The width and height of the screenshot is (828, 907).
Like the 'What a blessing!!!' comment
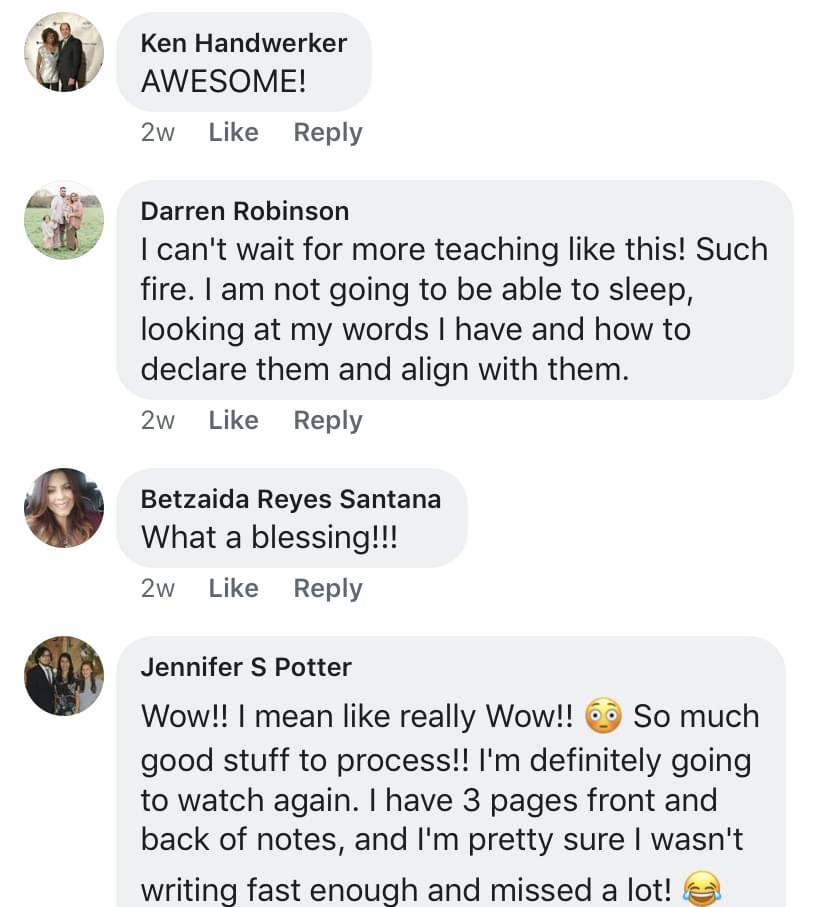(x=233, y=588)
